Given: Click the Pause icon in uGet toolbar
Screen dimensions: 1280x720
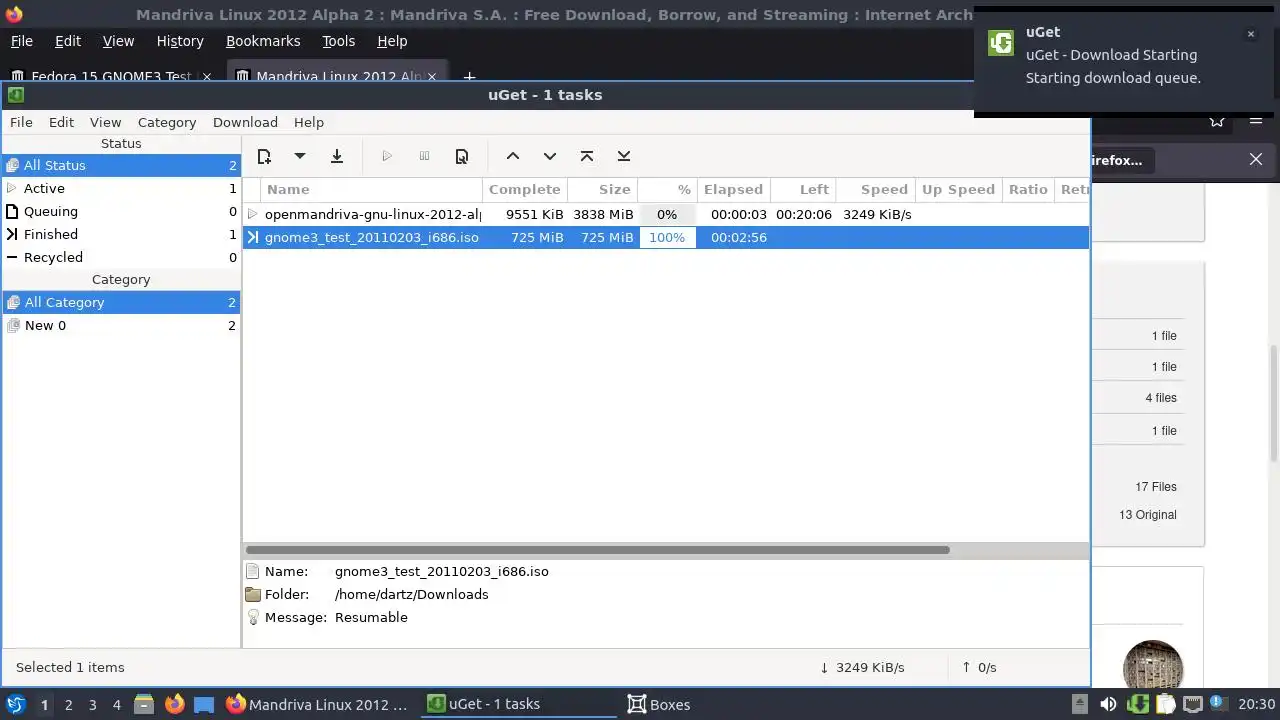Looking at the screenshot, I should point(424,156).
